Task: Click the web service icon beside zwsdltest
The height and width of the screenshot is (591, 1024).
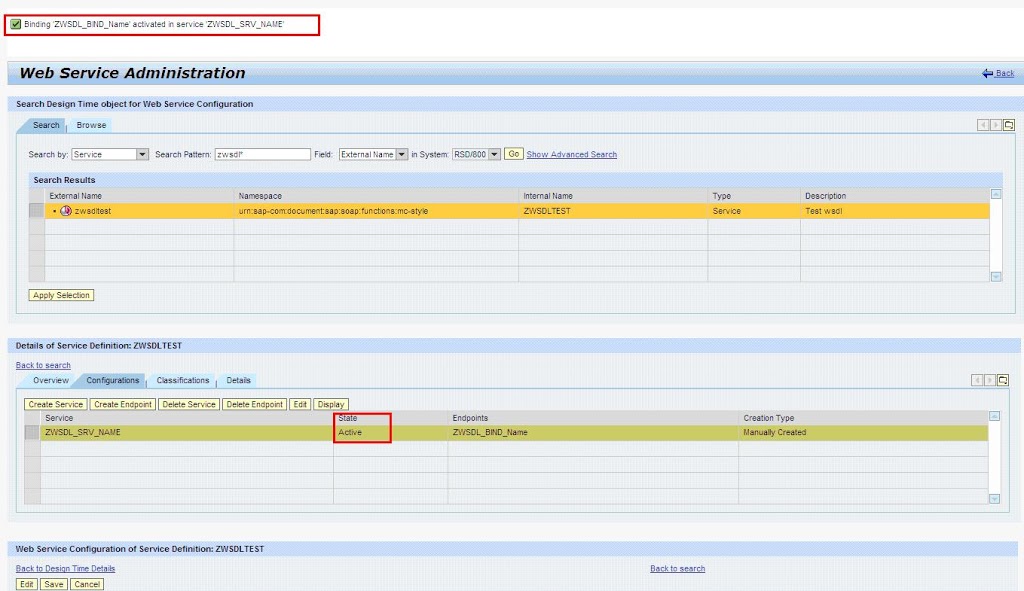Action: [x=65, y=212]
